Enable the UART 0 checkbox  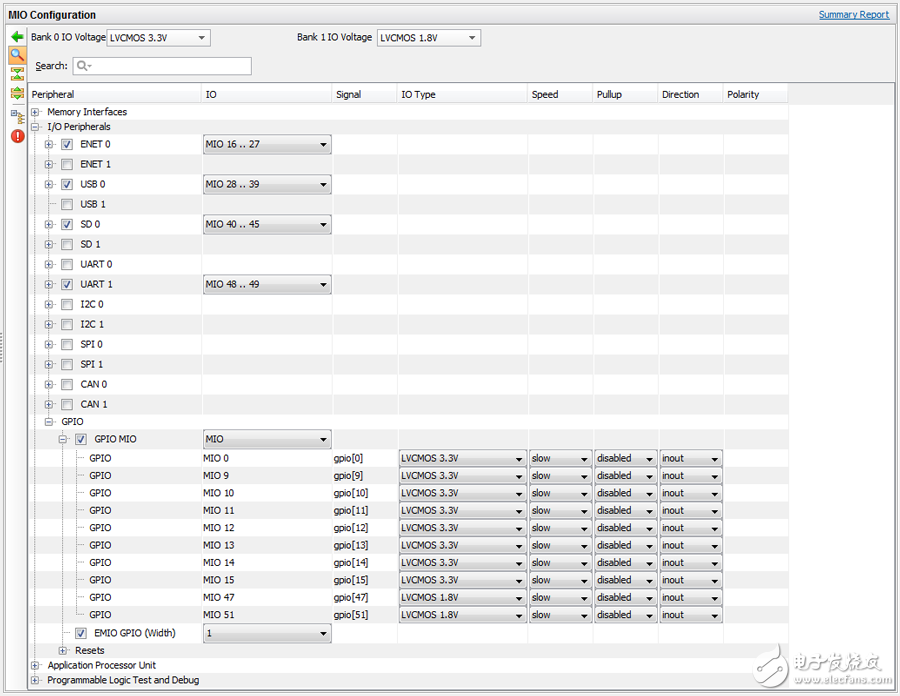point(67,264)
